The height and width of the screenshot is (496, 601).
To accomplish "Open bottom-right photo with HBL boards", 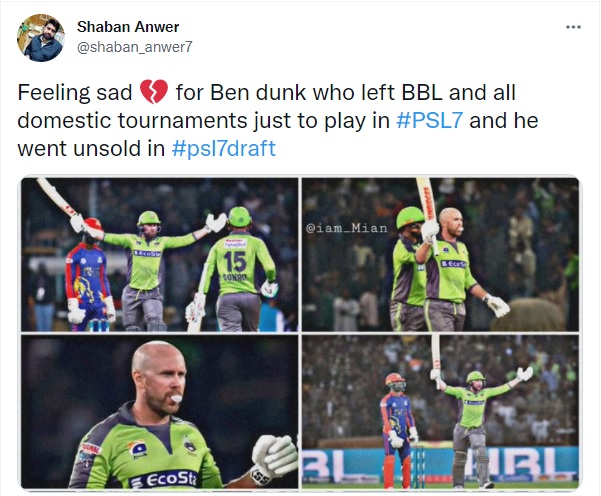I will click(x=440, y=412).
